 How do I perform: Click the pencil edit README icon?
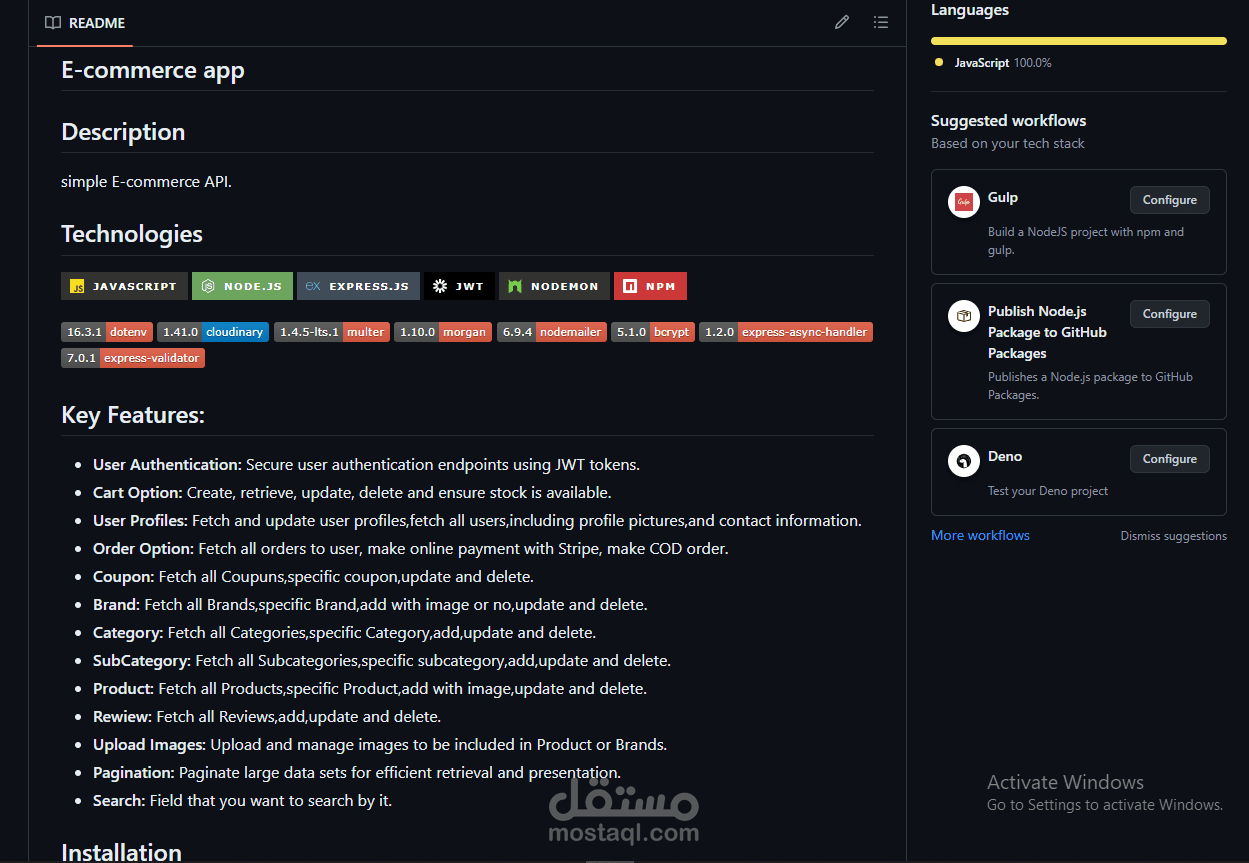tap(842, 22)
